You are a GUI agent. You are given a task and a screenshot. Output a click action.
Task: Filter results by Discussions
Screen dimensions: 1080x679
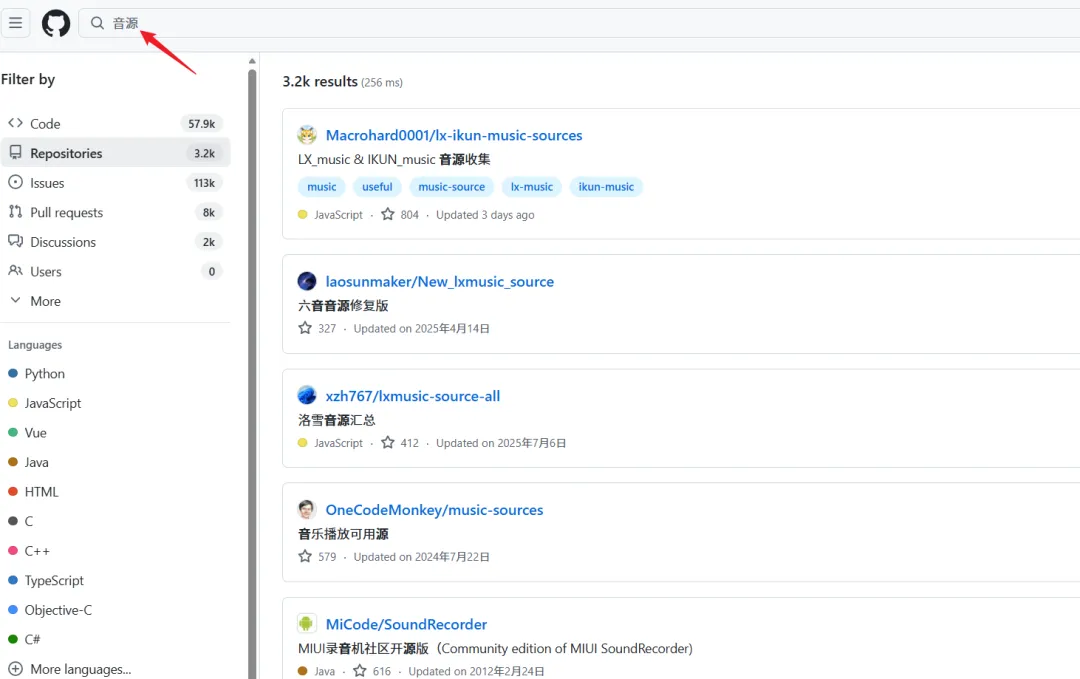click(115, 242)
